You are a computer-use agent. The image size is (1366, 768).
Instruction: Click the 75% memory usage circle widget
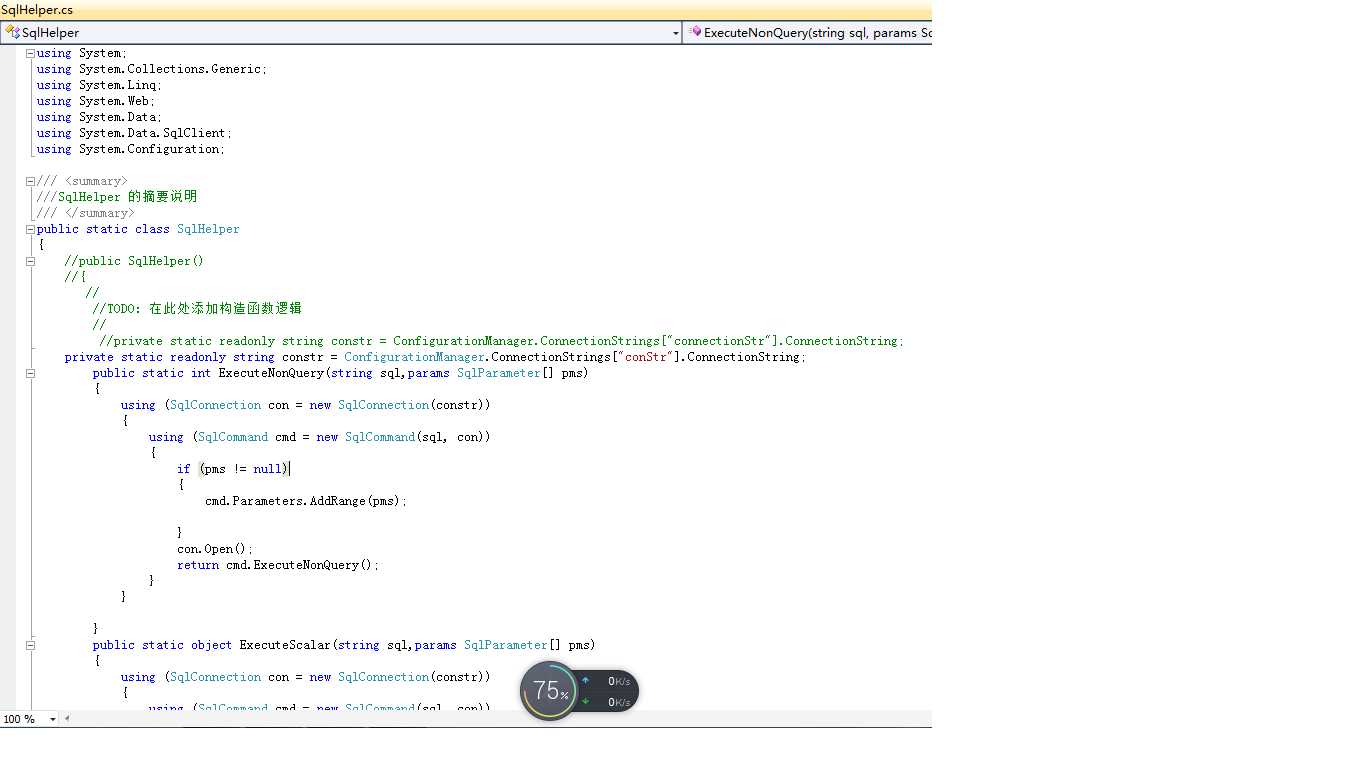[x=549, y=690]
